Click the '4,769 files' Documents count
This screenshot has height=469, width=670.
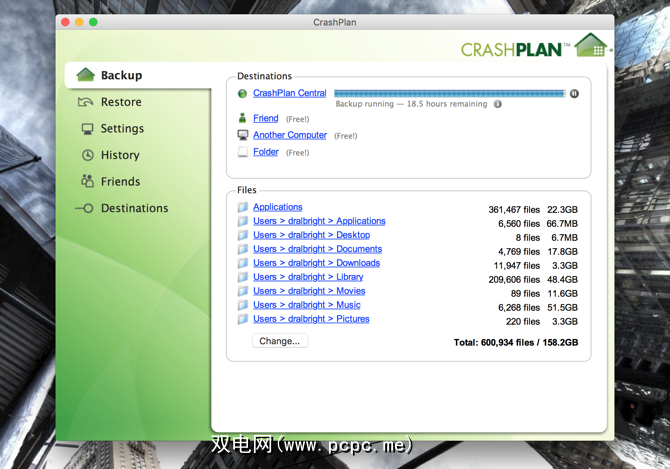519,252
